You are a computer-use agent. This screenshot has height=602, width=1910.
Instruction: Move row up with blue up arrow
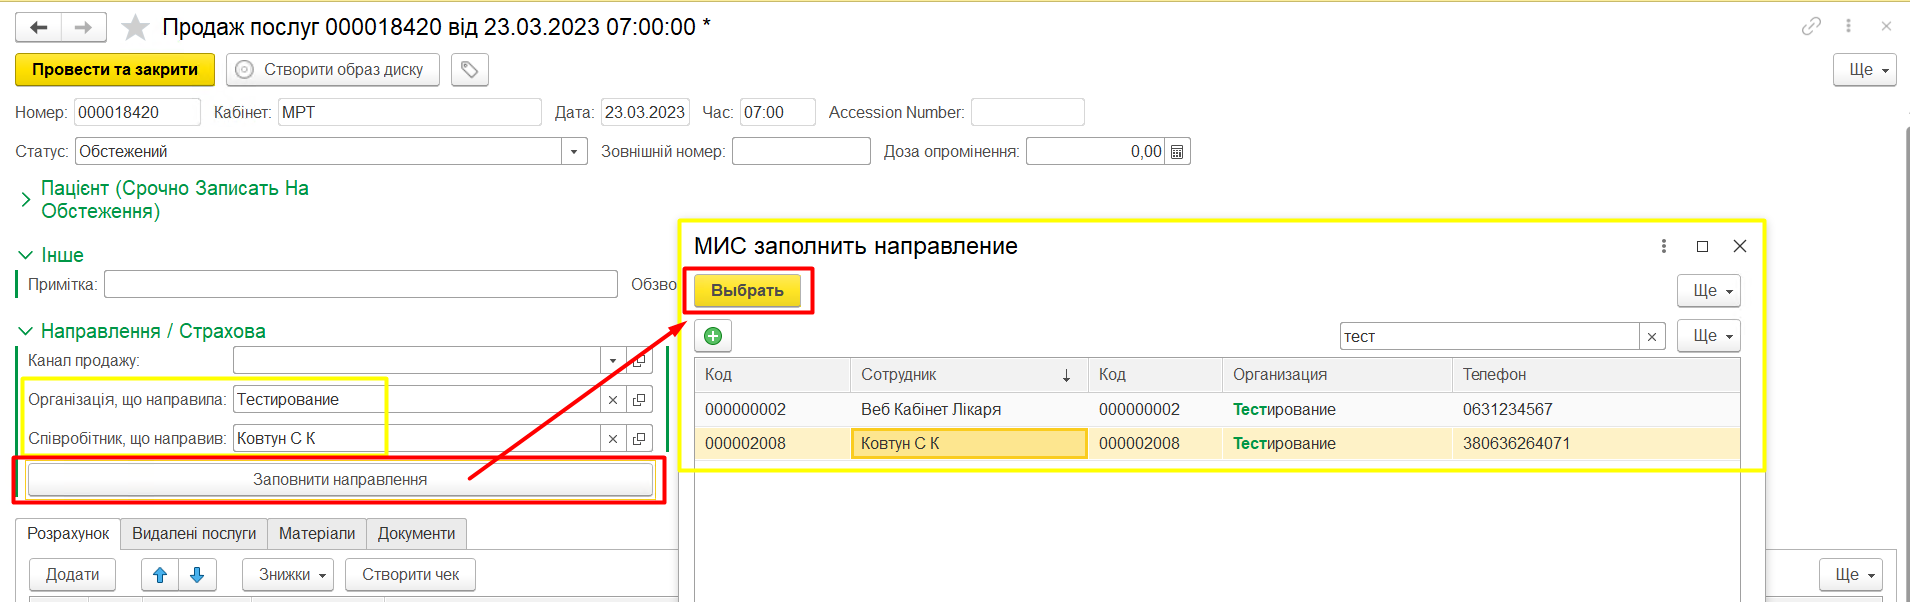(x=160, y=575)
